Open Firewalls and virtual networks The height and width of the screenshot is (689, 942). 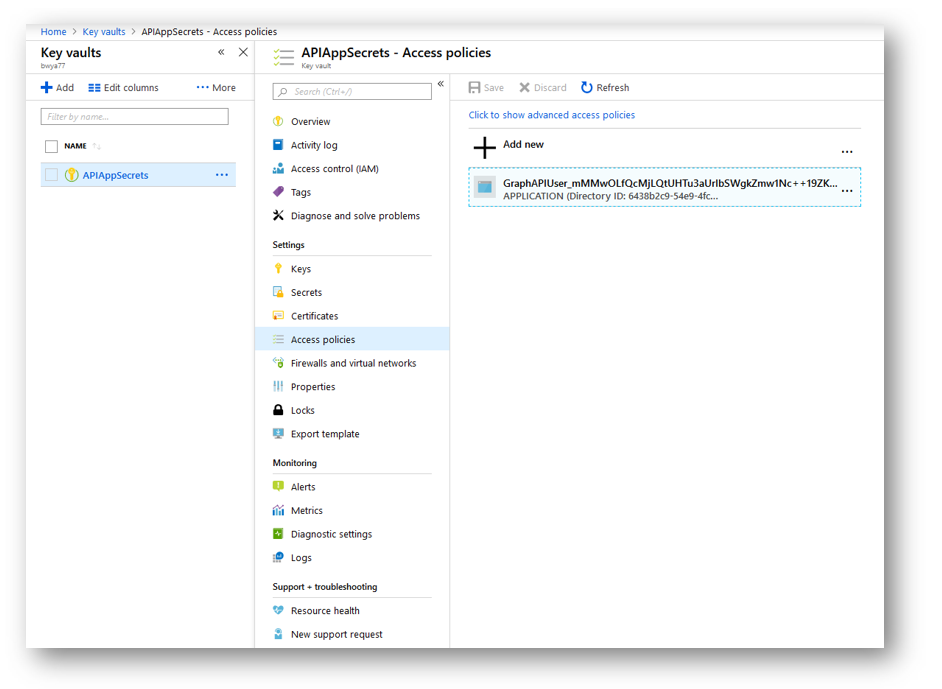click(x=354, y=363)
